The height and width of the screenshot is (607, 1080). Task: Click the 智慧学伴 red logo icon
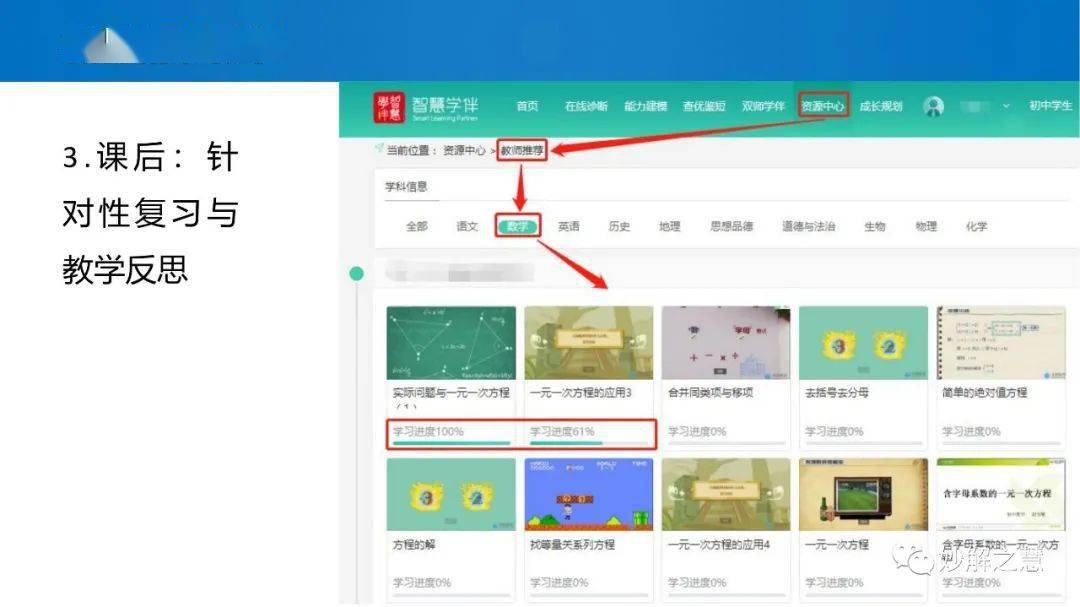(x=389, y=107)
